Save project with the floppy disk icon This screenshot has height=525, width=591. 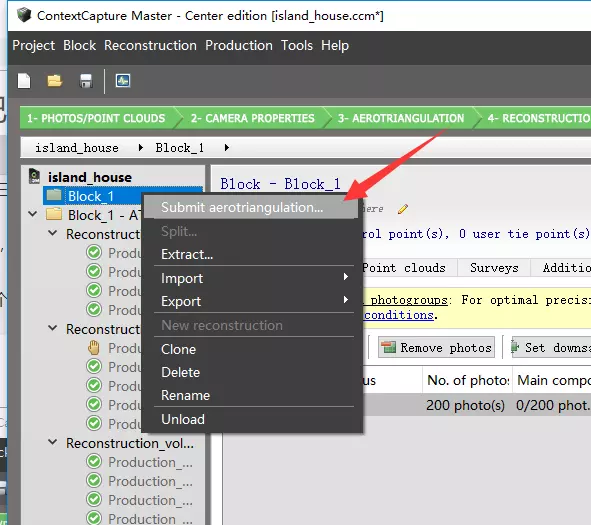(86, 81)
